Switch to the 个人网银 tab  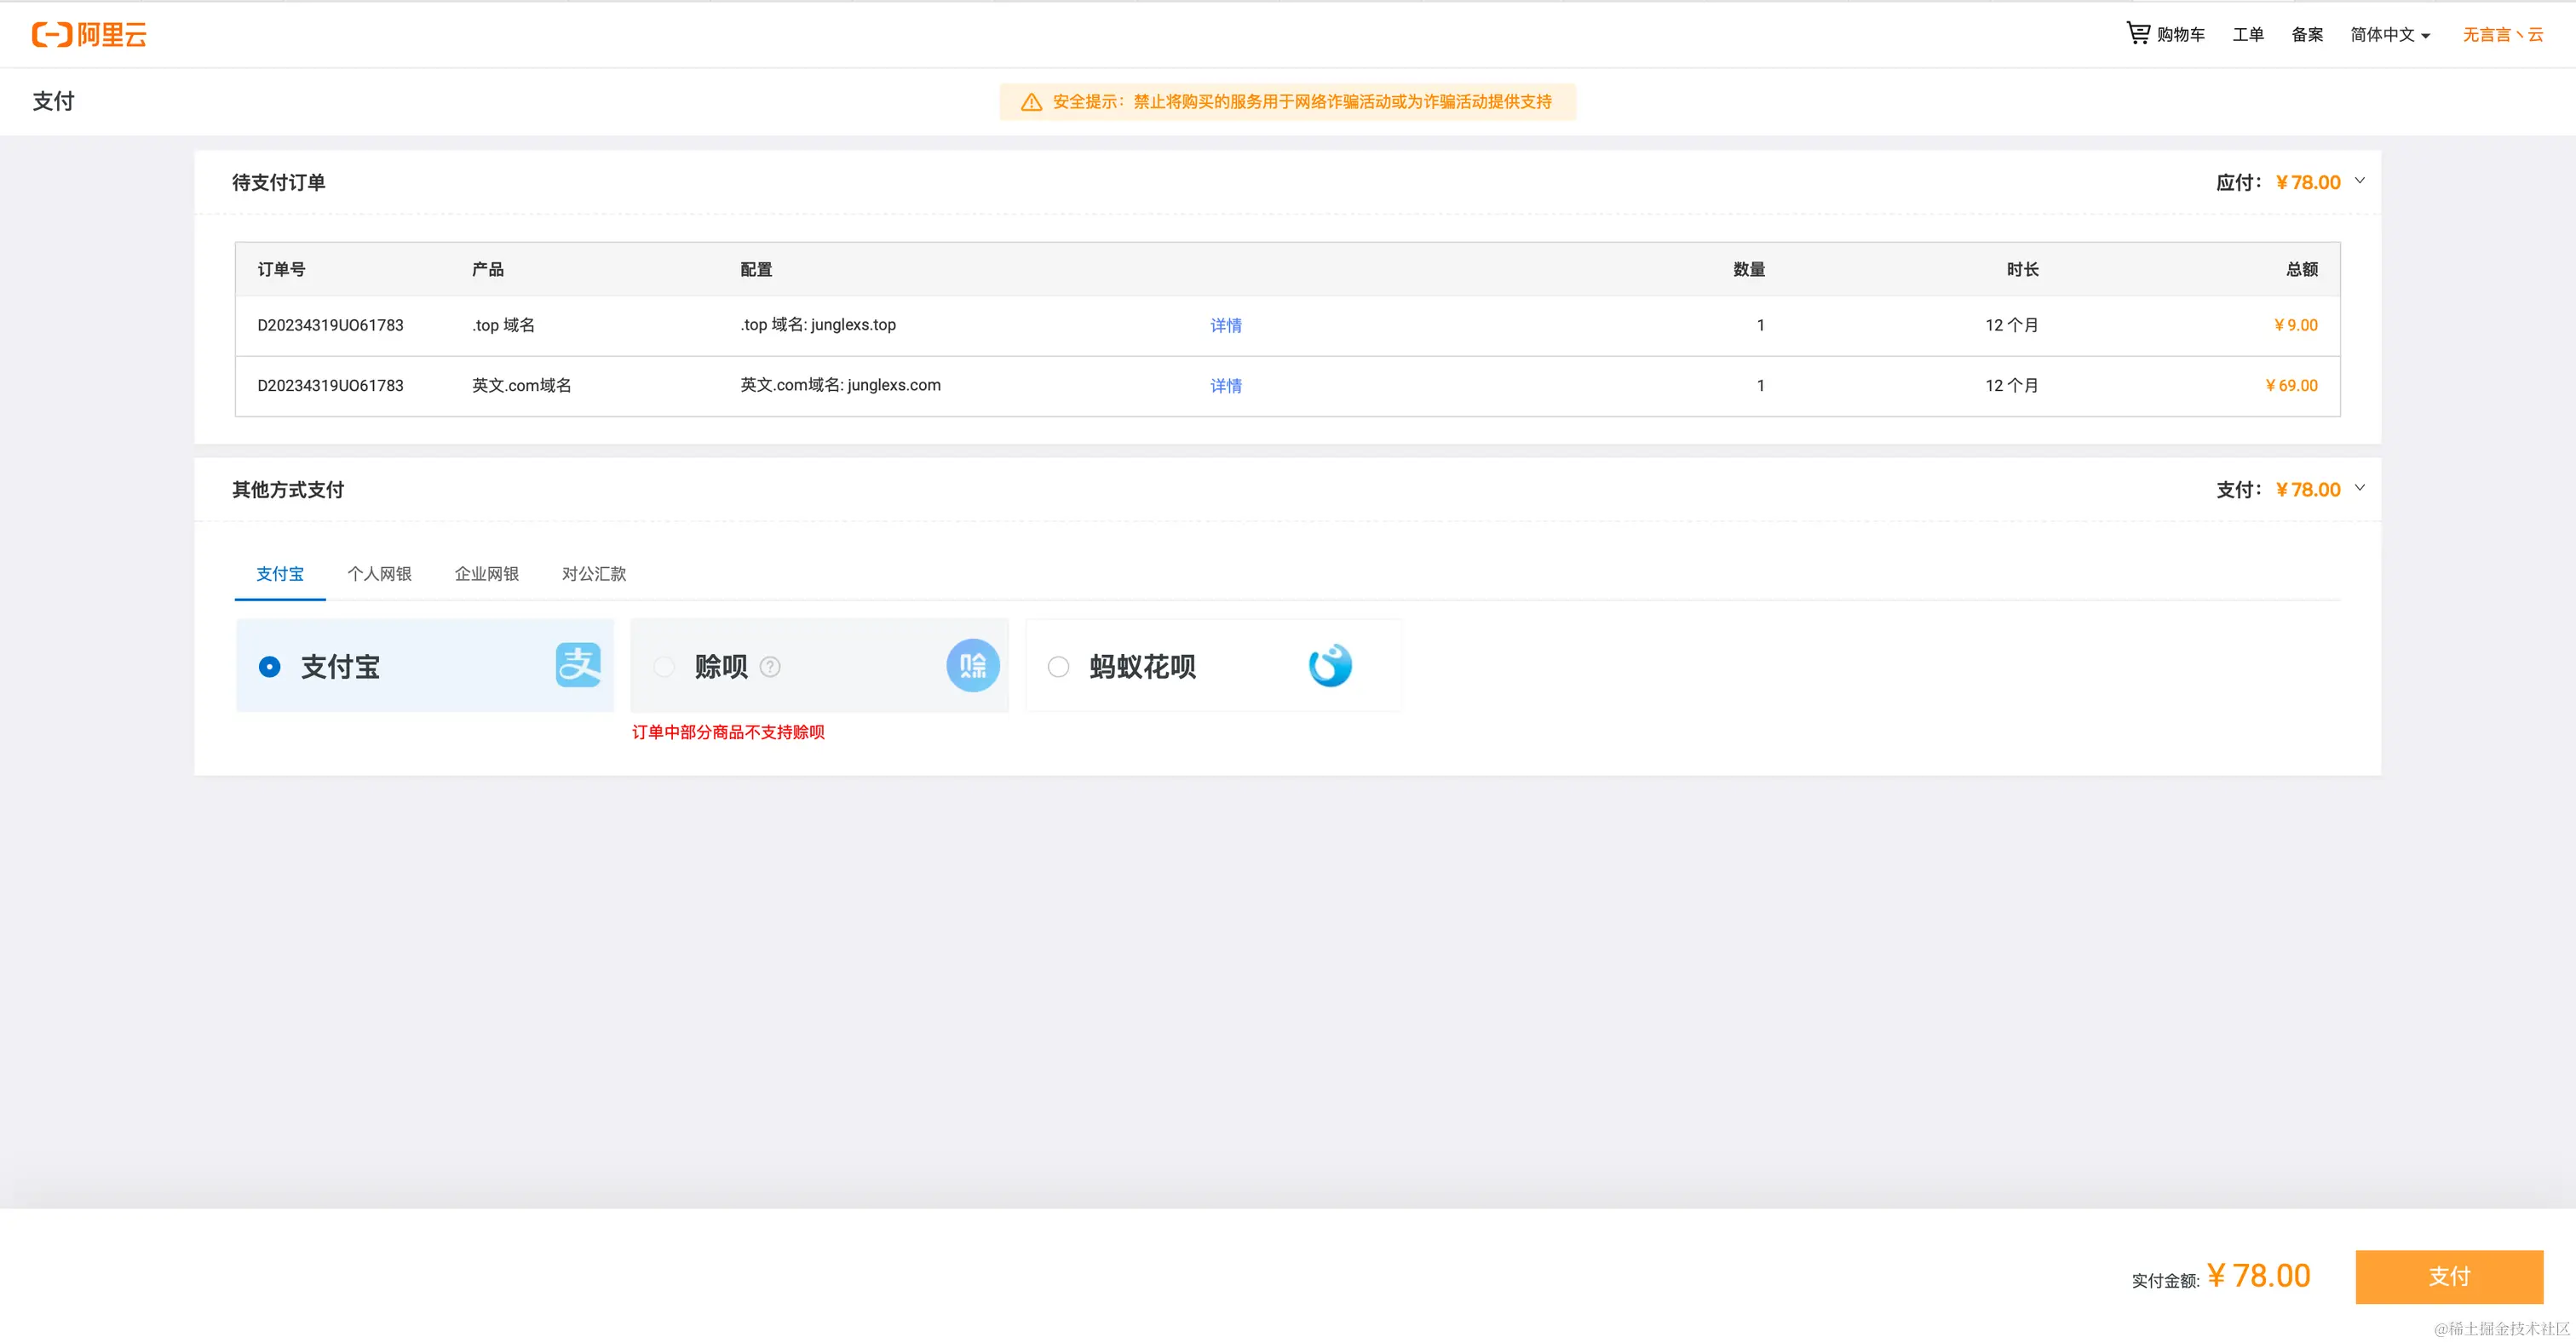379,574
